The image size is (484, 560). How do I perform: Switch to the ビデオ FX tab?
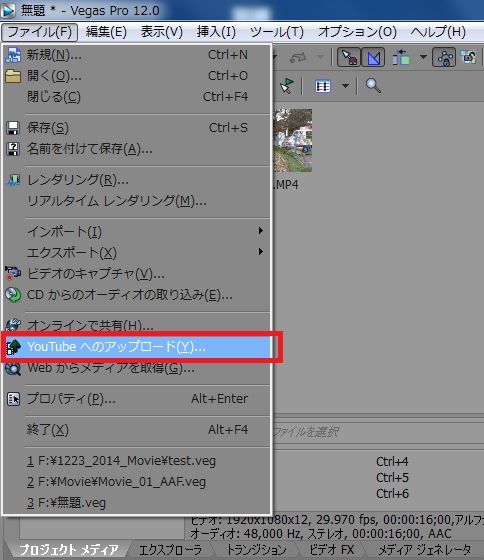(x=331, y=550)
